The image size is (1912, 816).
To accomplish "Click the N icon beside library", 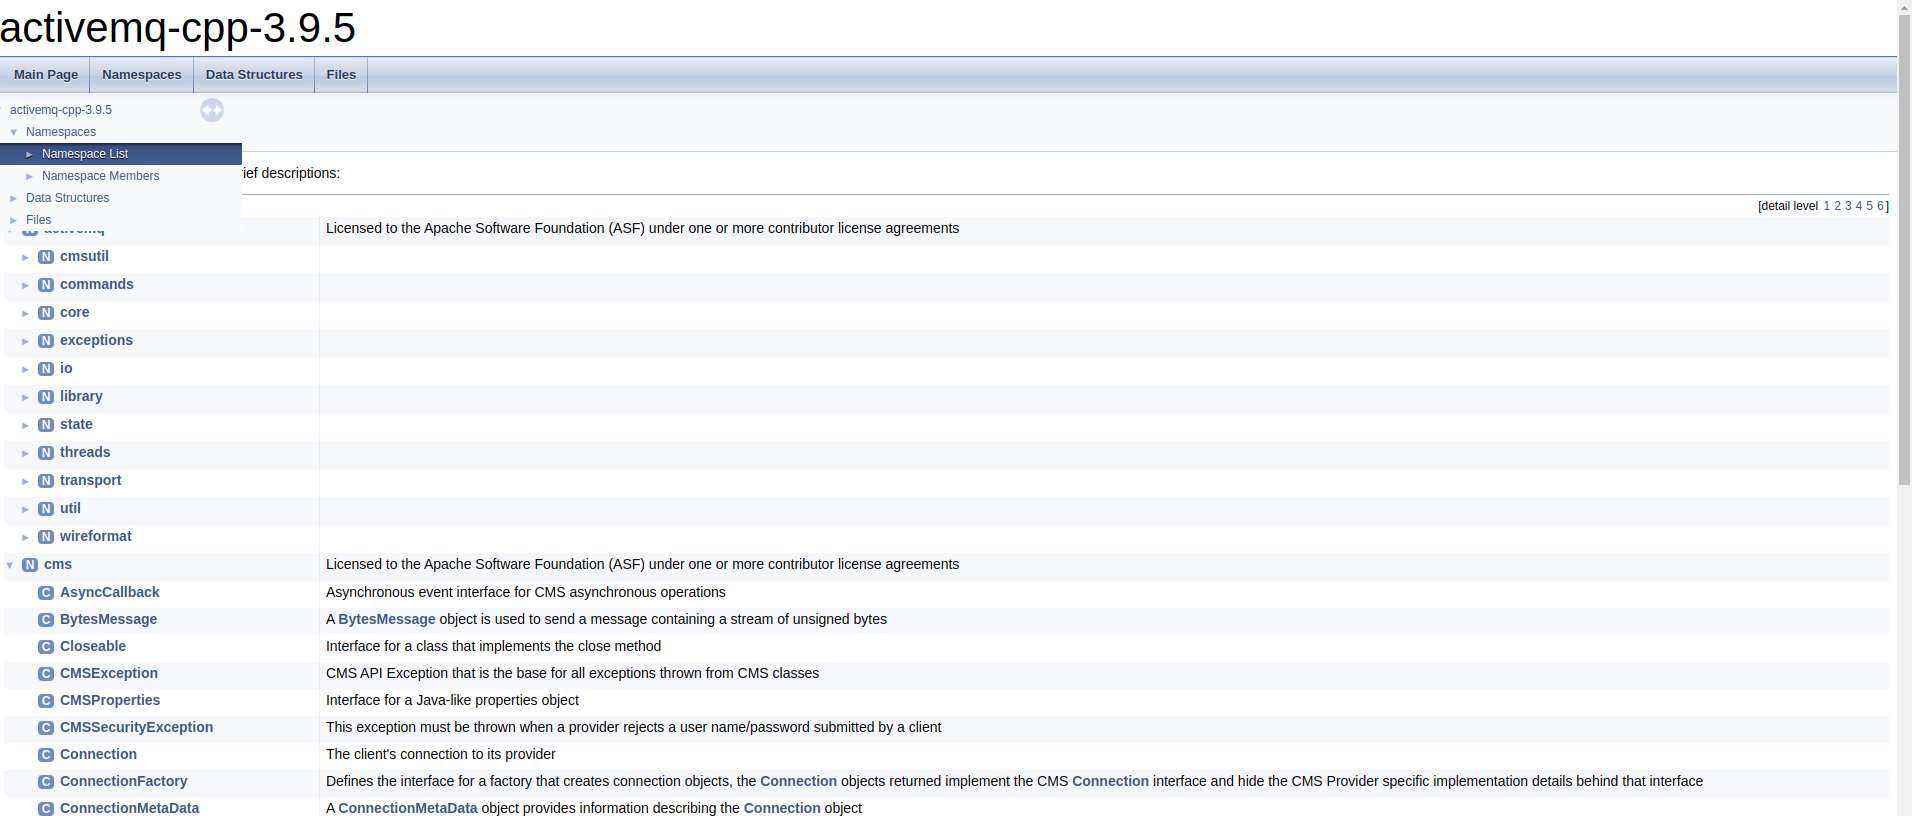I will click(46, 397).
